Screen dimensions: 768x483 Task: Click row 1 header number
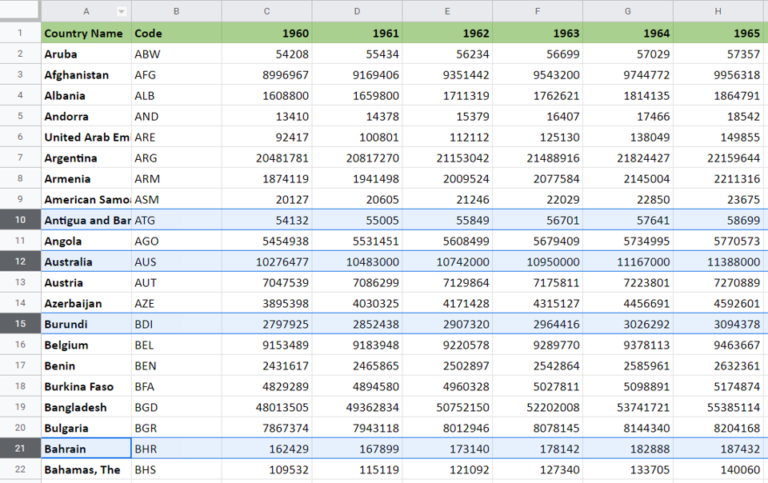click(x=20, y=33)
